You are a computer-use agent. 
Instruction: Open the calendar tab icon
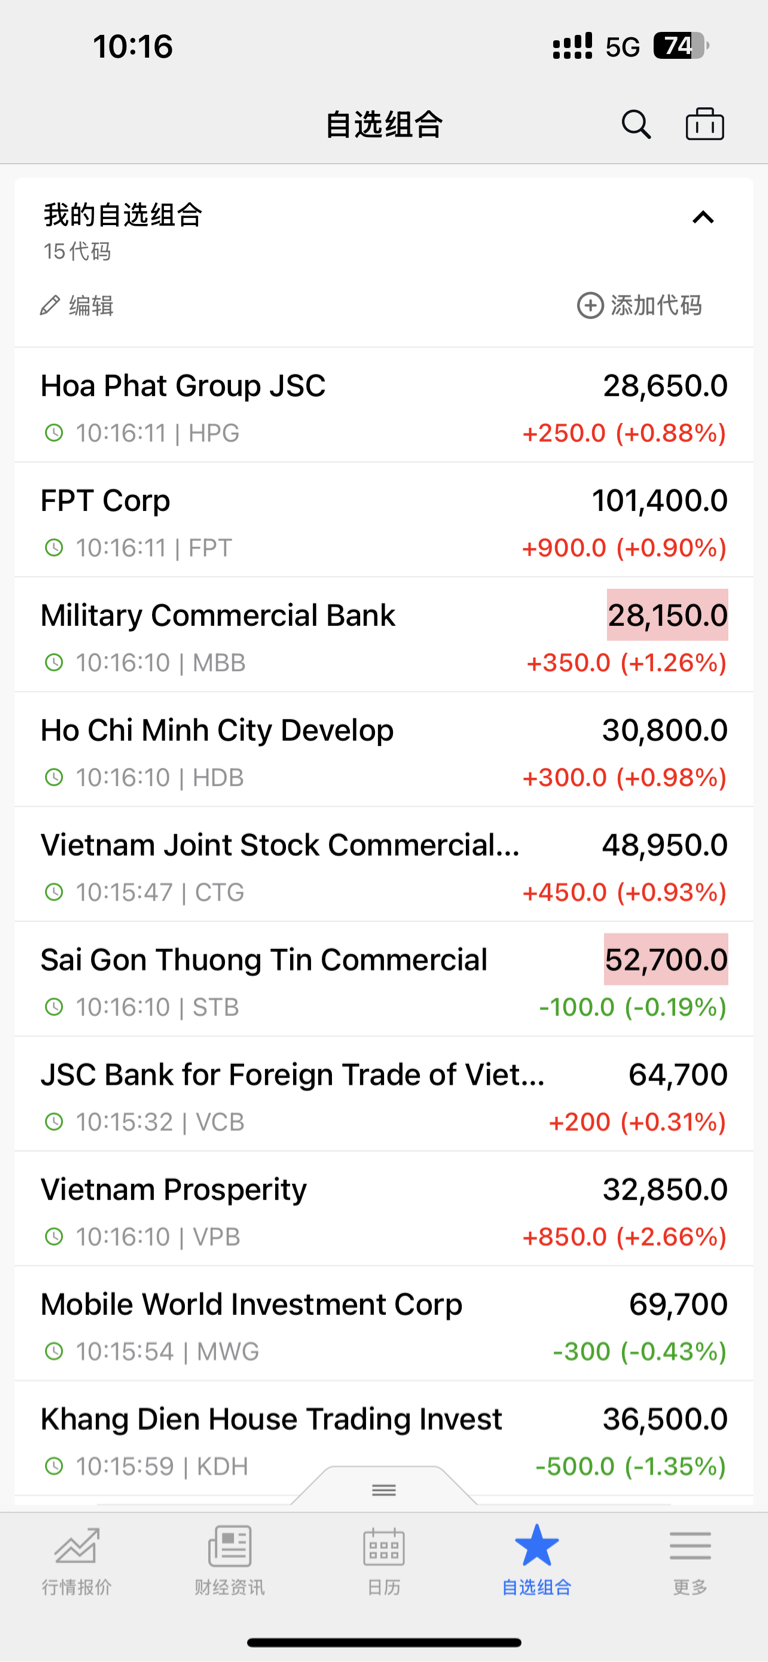[x=384, y=1546]
